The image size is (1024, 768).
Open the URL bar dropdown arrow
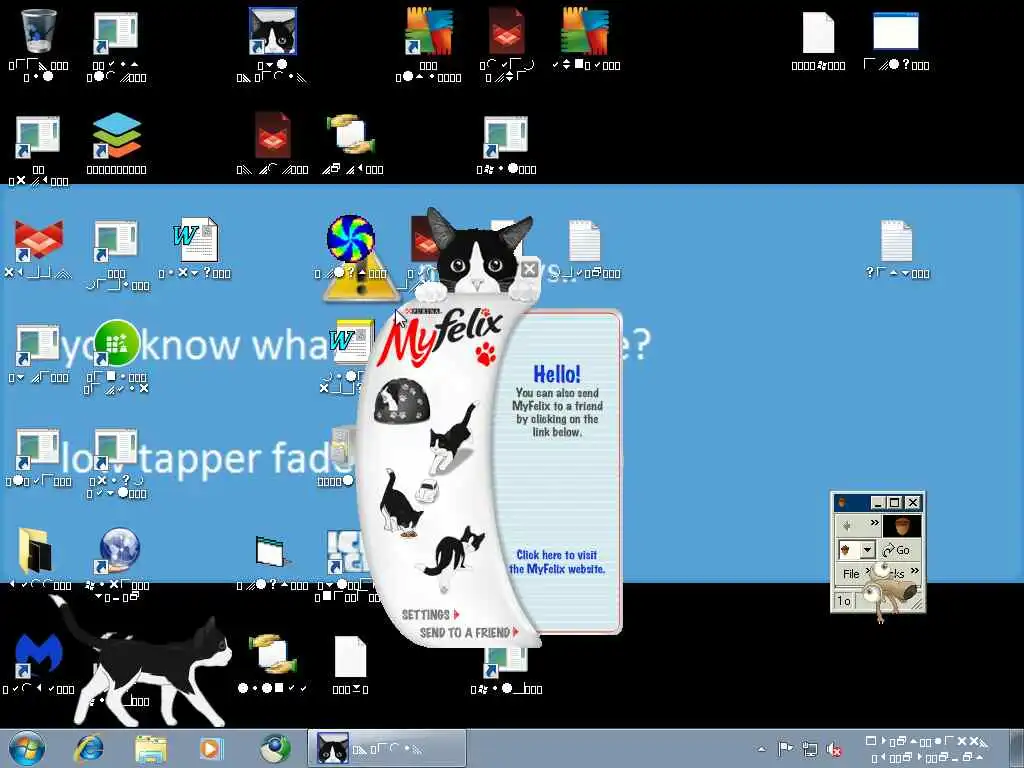(867, 550)
